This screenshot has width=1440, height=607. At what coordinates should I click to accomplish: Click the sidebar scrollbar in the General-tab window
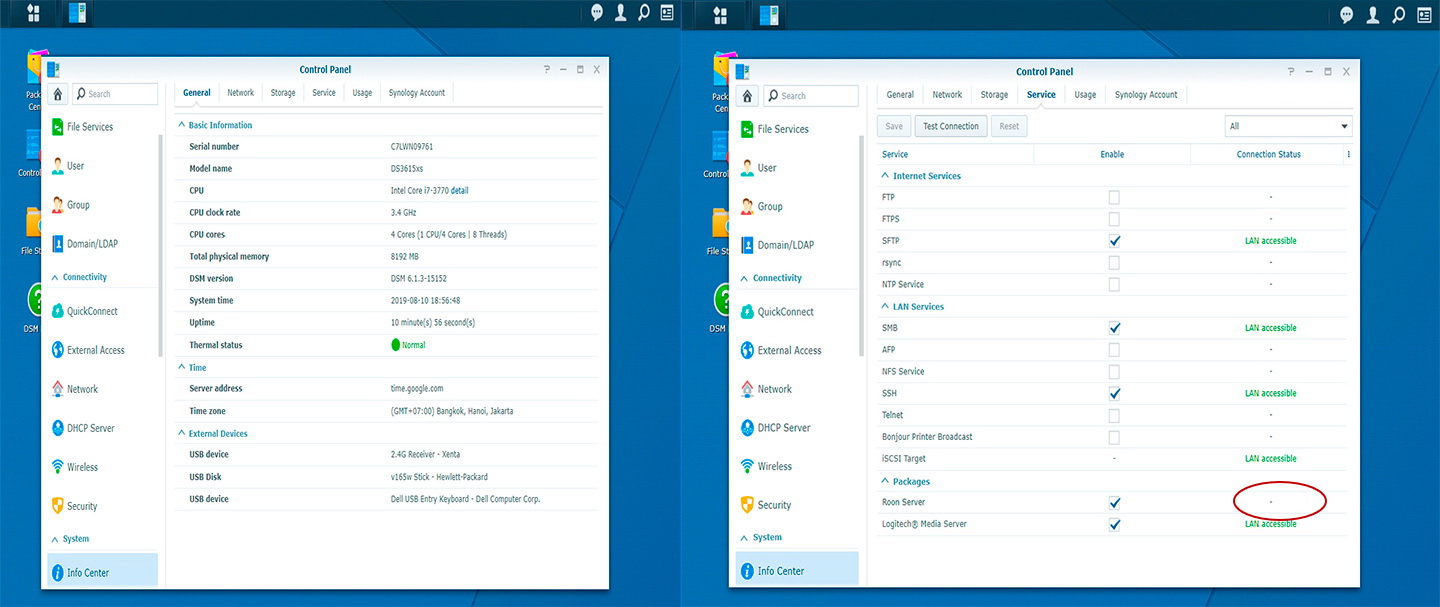point(161,245)
